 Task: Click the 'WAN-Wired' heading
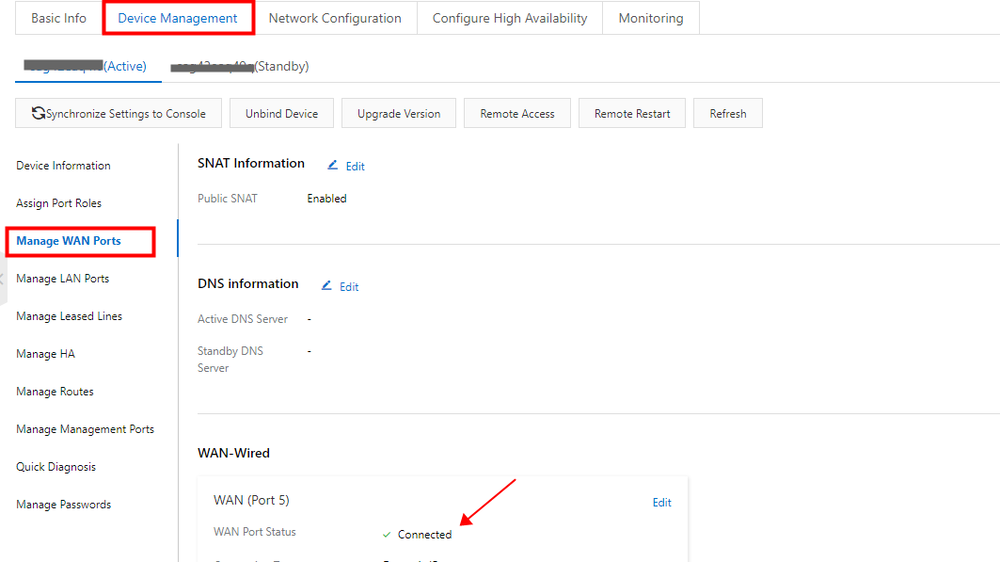233,453
